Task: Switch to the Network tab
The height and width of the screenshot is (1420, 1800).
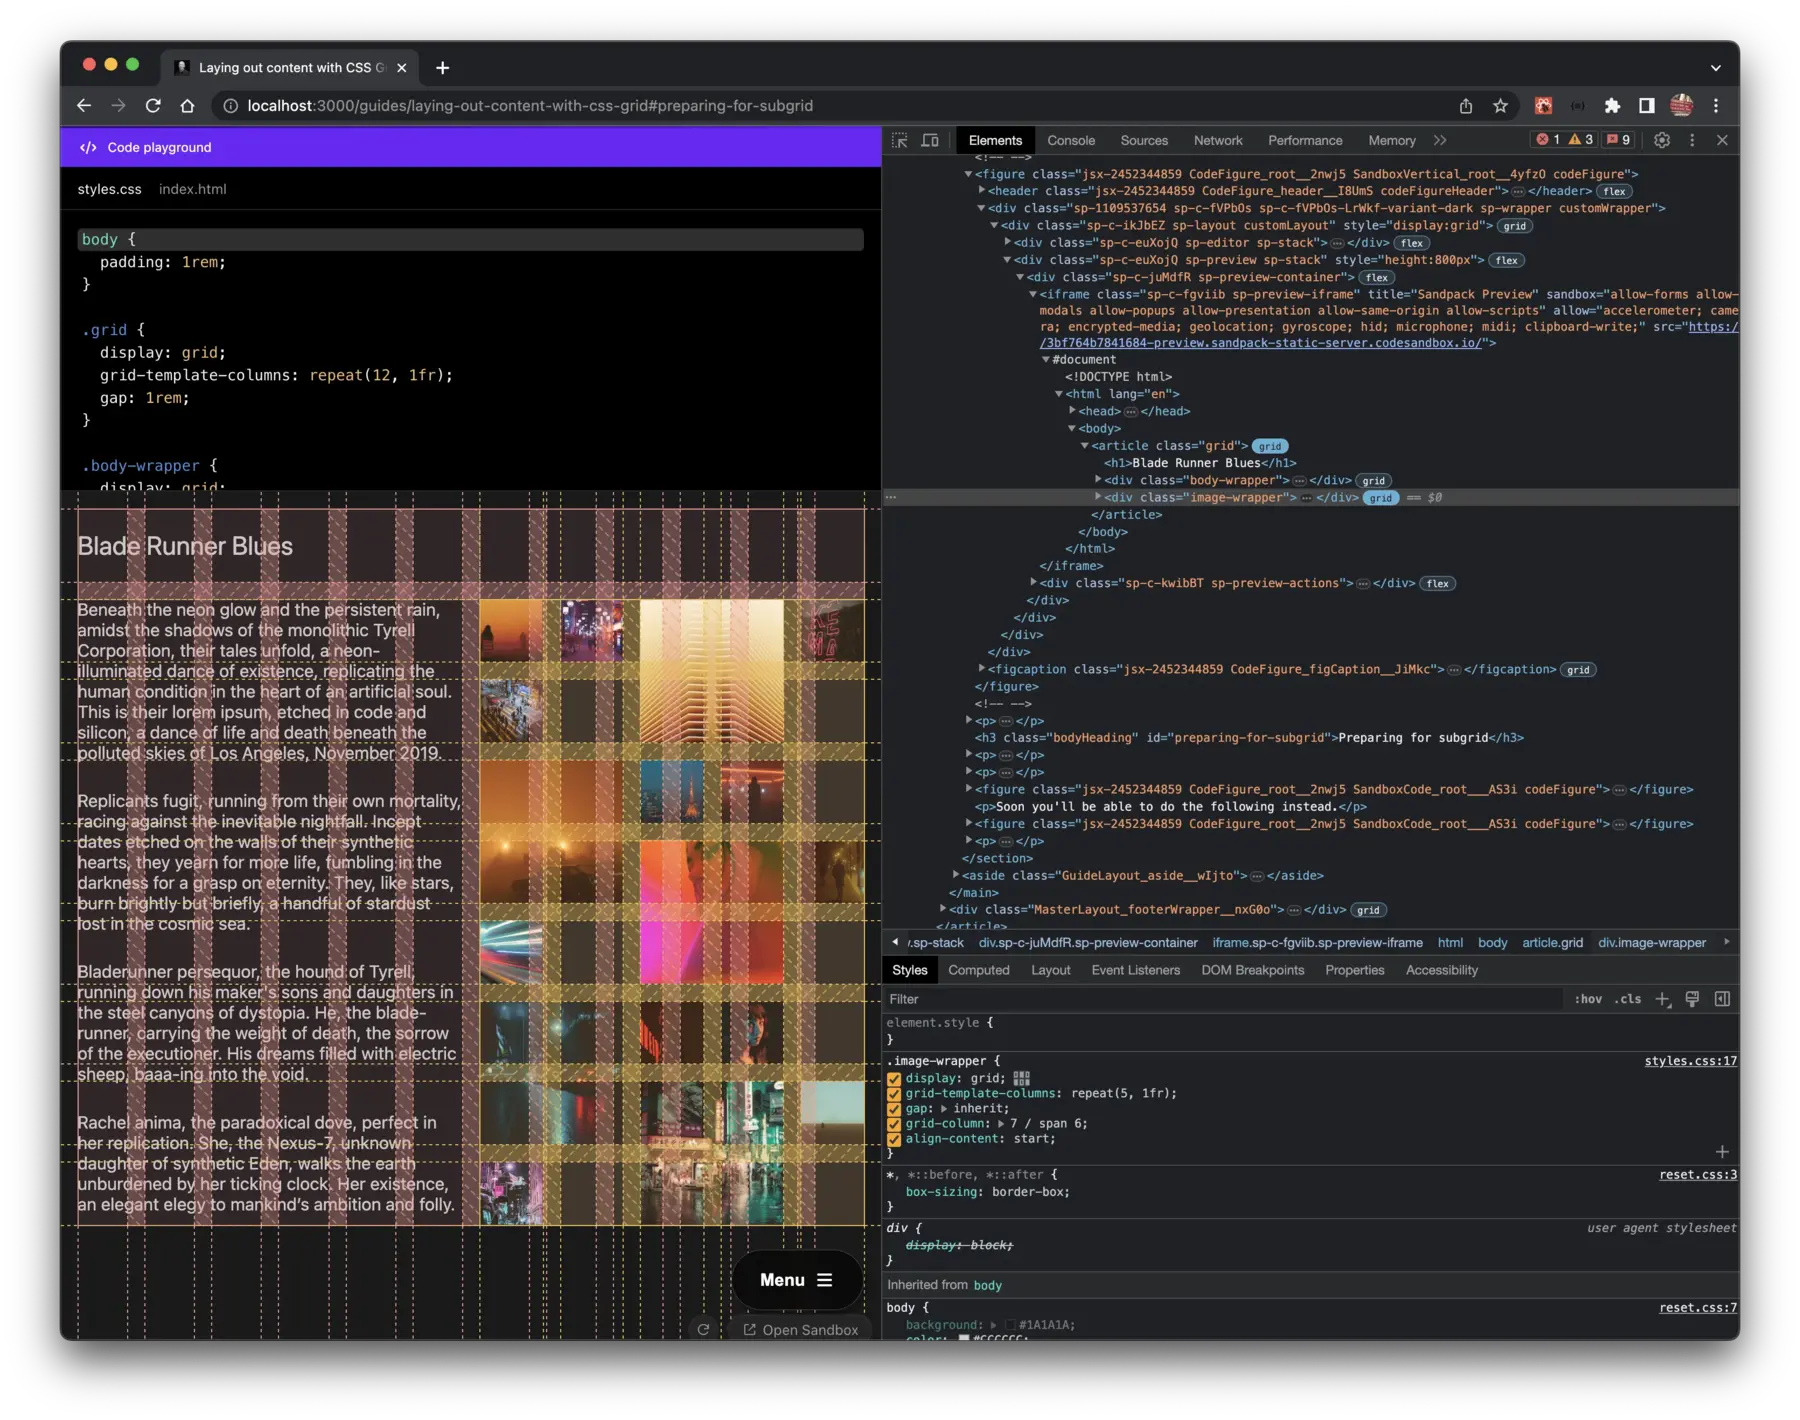Action: (x=1218, y=140)
